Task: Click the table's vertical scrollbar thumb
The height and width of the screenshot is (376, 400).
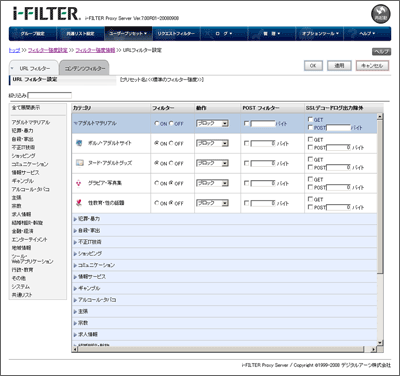Action: click(x=380, y=197)
